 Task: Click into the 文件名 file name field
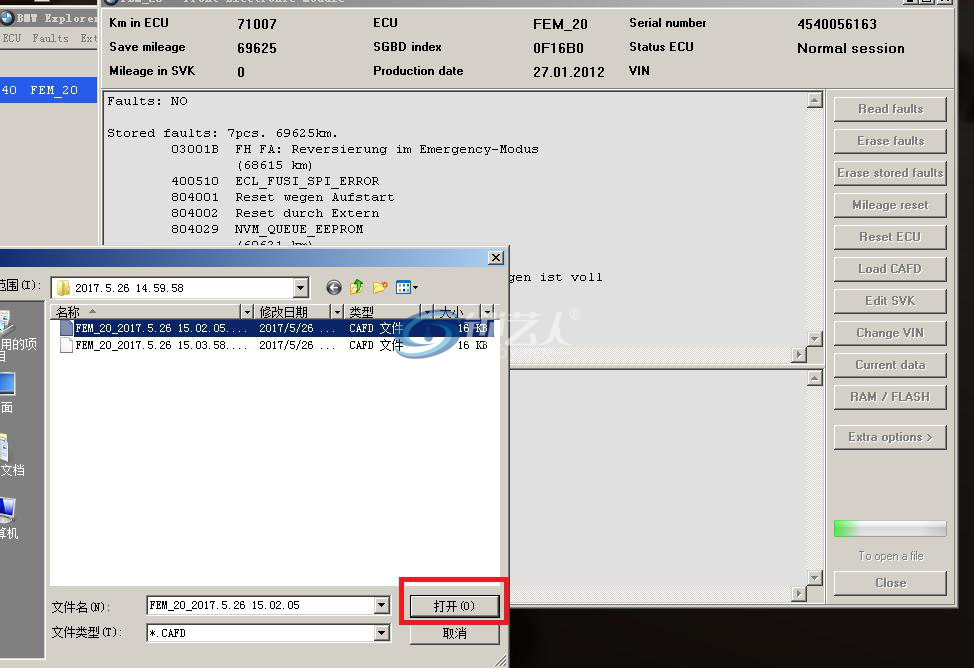coord(261,605)
